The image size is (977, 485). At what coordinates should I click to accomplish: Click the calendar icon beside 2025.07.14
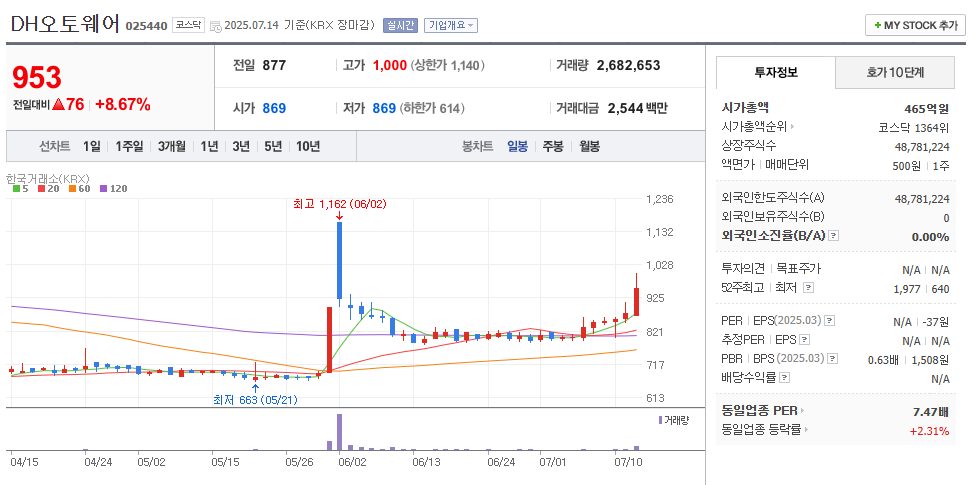pos(216,26)
